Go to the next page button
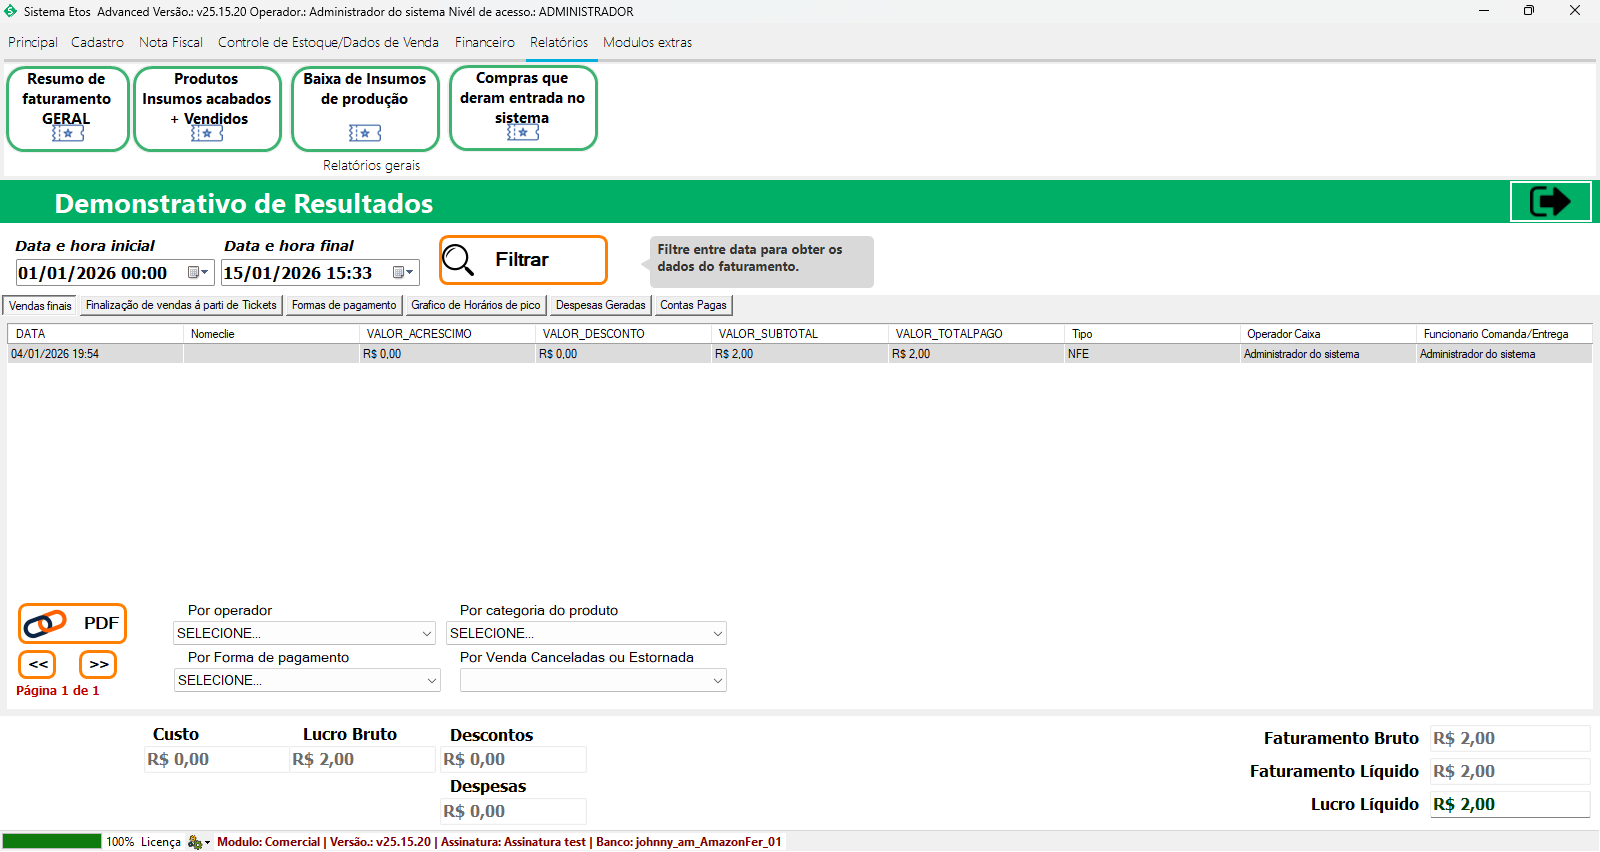The image size is (1600, 852). pyautogui.click(x=98, y=664)
